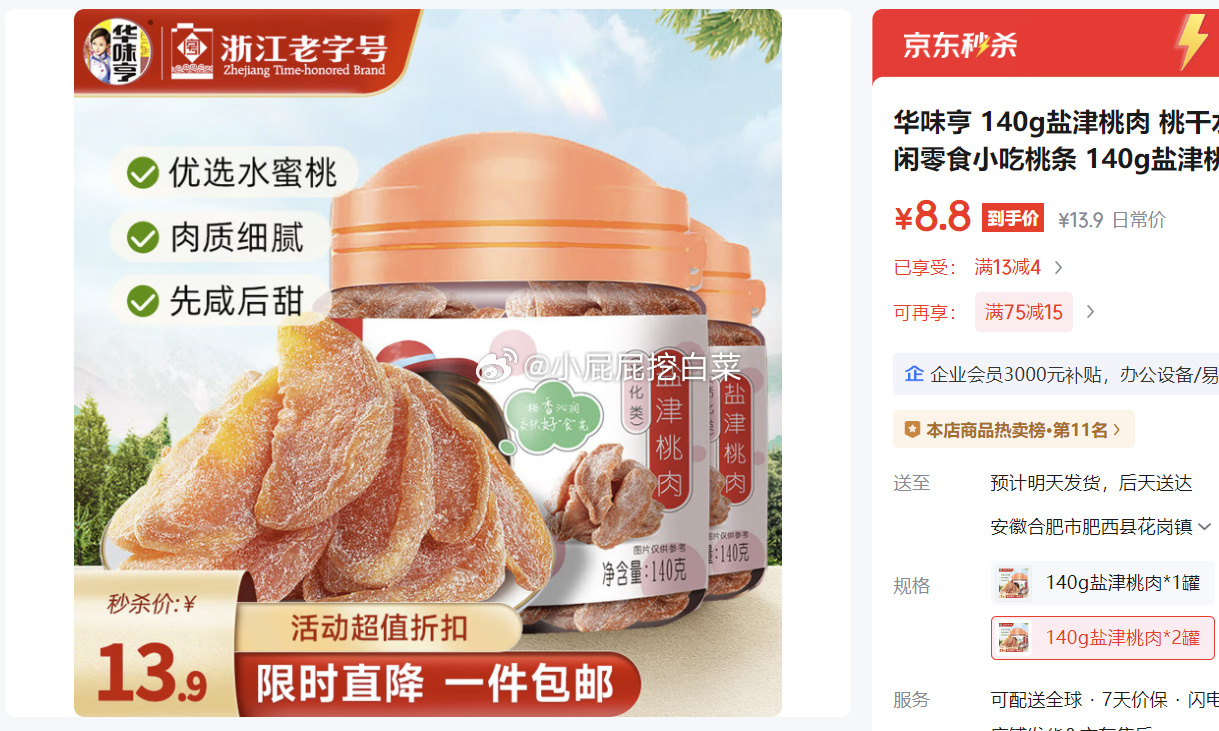The height and width of the screenshot is (731, 1219).
Task: Click the green checkmark beside 优选水蜜桃
Action: click(x=143, y=174)
